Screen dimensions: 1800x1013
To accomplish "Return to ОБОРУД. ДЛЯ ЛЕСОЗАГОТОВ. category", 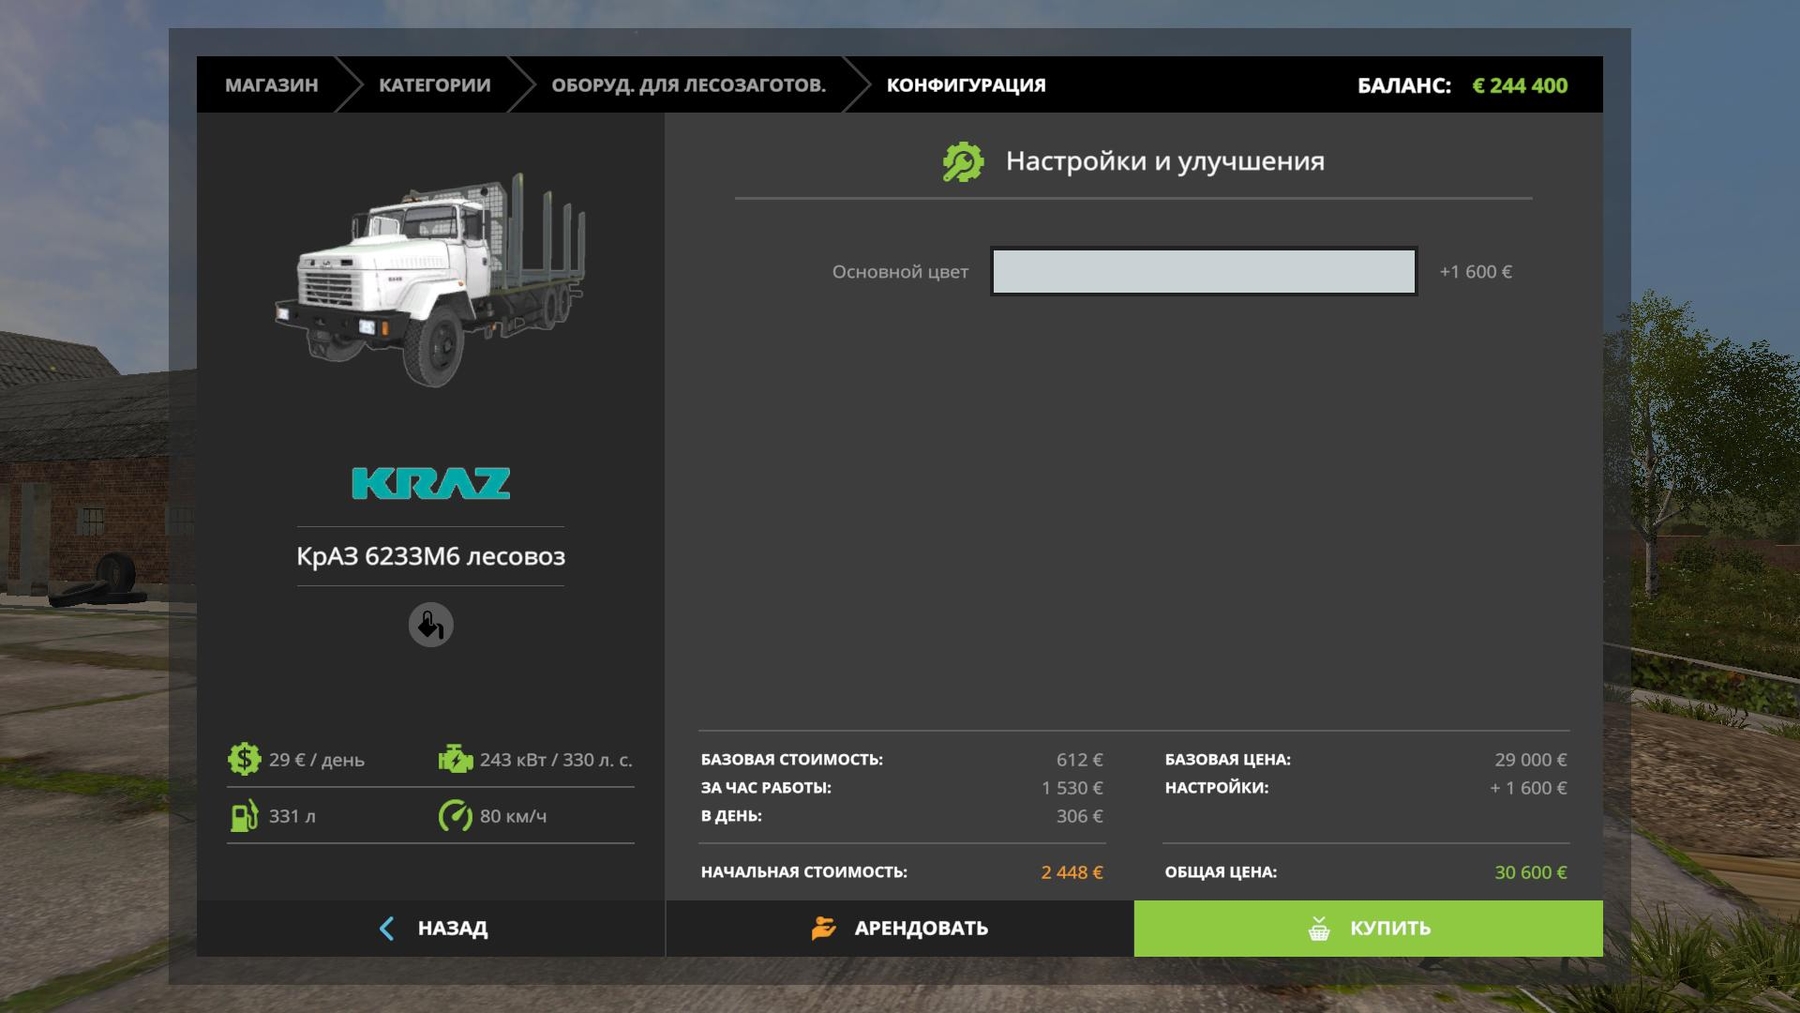I will point(688,85).
